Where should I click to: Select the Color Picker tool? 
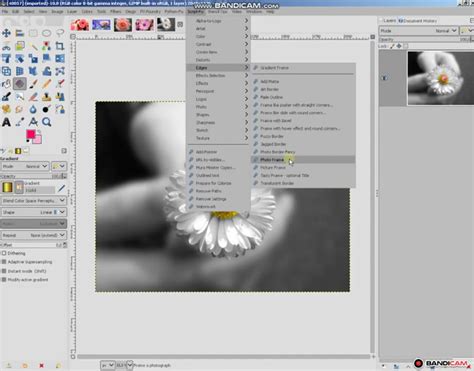tap(20, 122)
